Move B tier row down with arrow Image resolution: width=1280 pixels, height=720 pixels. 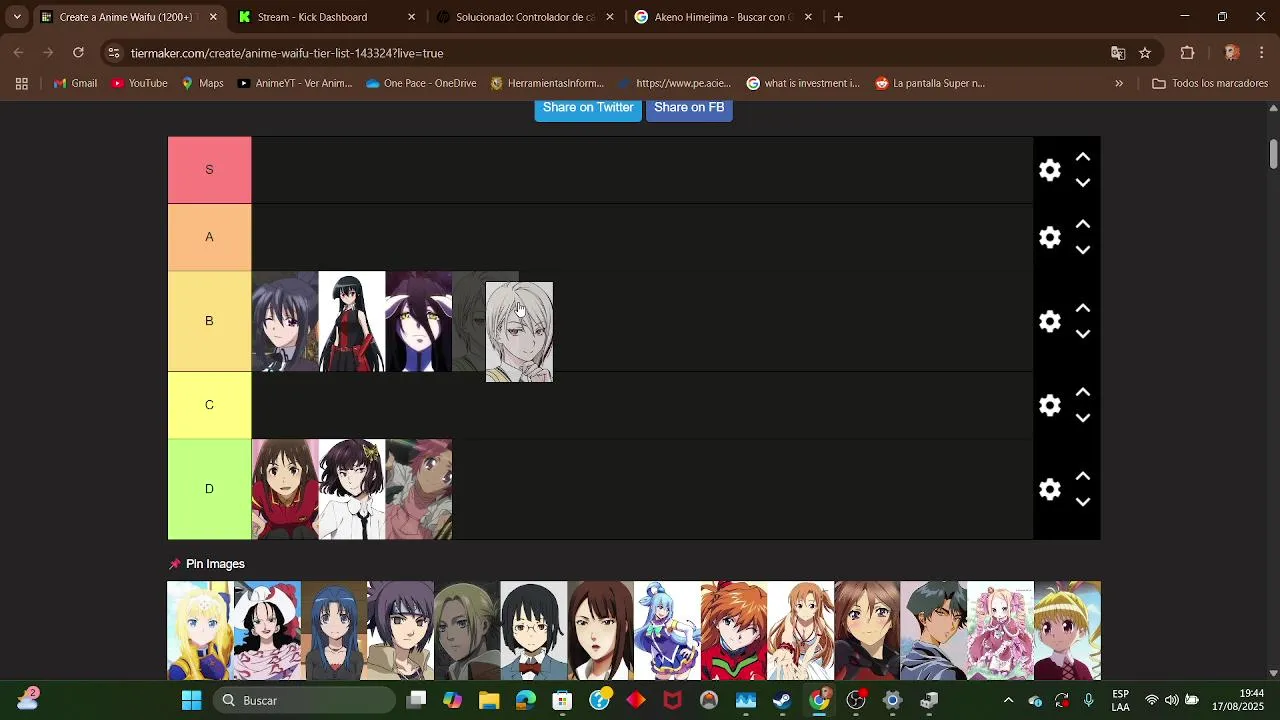(x=1083, y=334)
